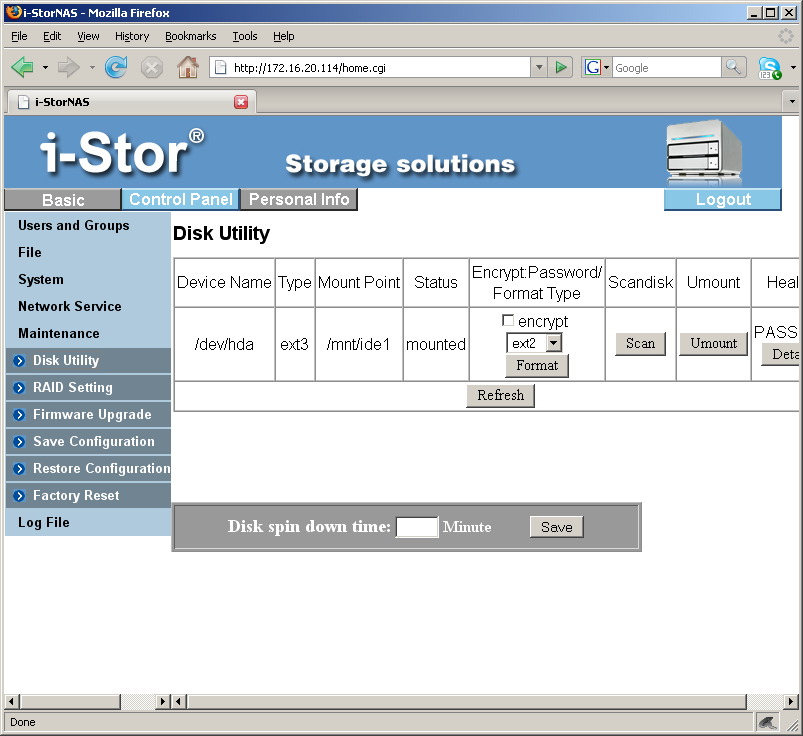
Task: Save the disk spin down time
Action: [557, 527]
